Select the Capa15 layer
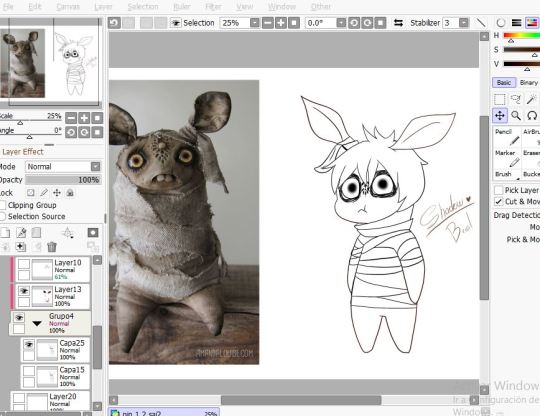540x416 pixels. tap(55, 376)
